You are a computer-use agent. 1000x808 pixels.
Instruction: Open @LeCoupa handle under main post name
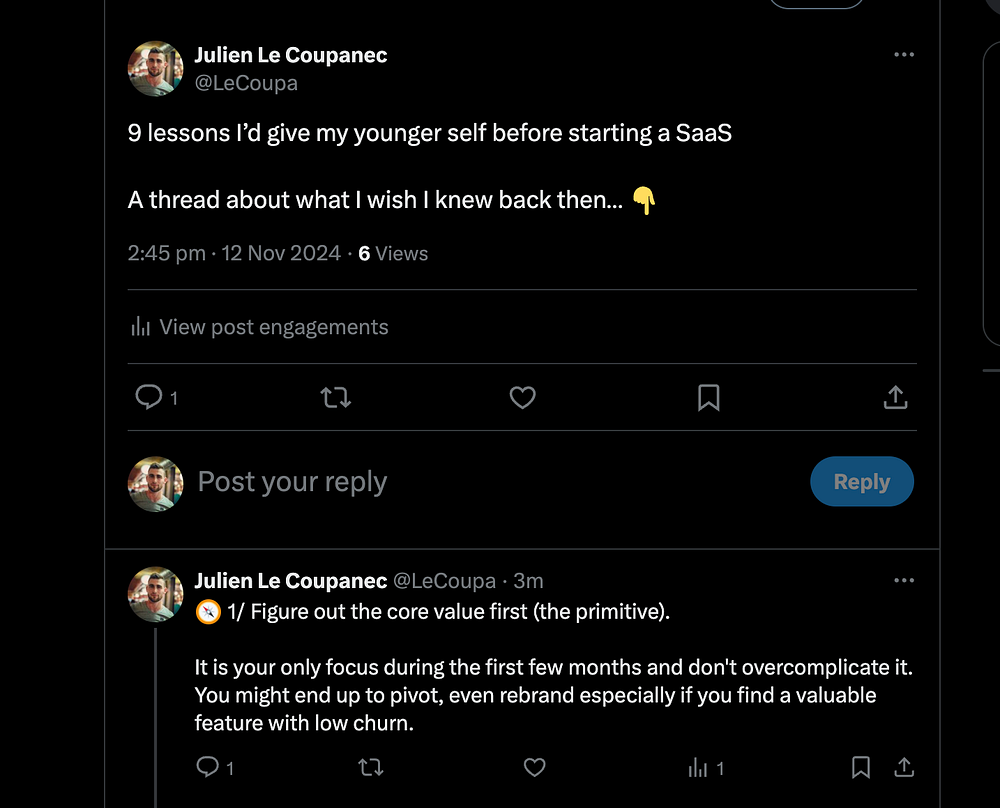pyautogui.click(x=246, y=83)
